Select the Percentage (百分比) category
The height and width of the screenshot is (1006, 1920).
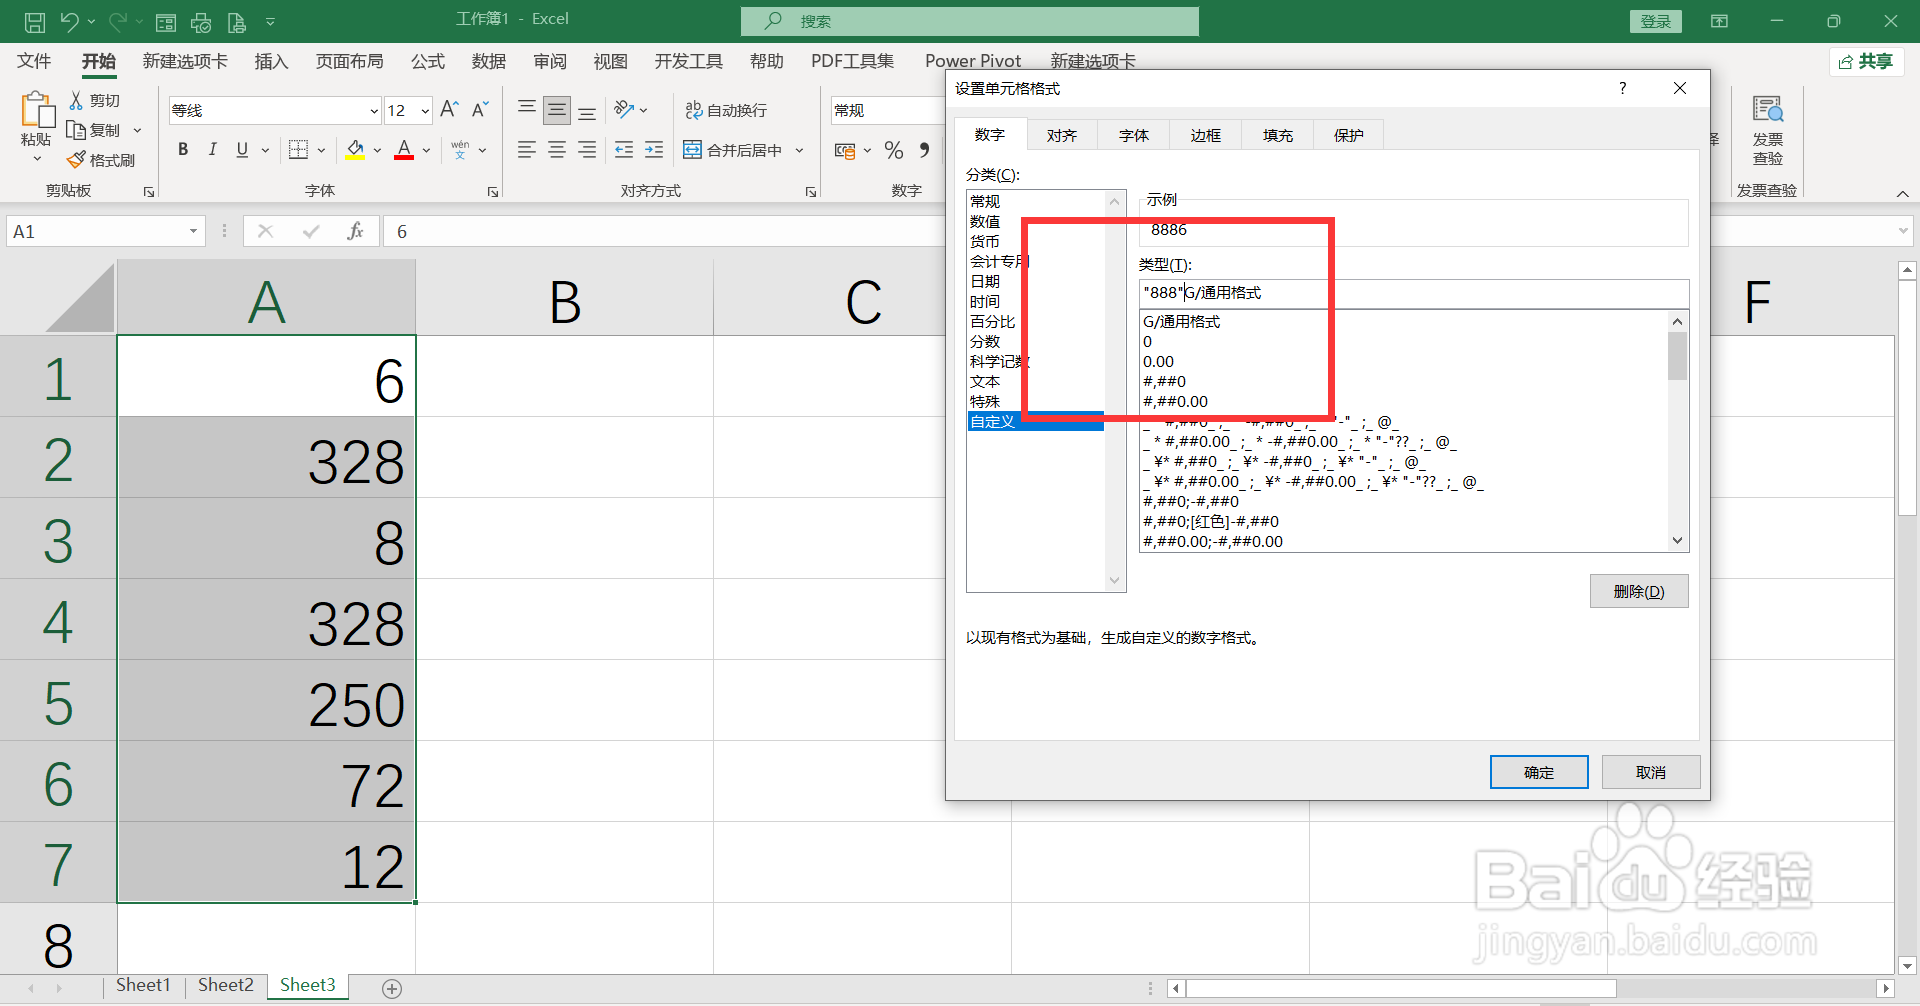(993, 322)
